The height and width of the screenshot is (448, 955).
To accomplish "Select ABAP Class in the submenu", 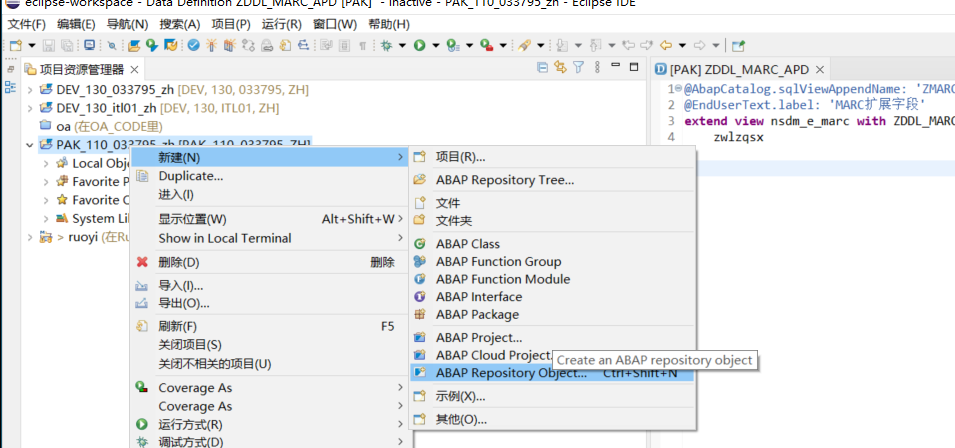I will point(467,244).
